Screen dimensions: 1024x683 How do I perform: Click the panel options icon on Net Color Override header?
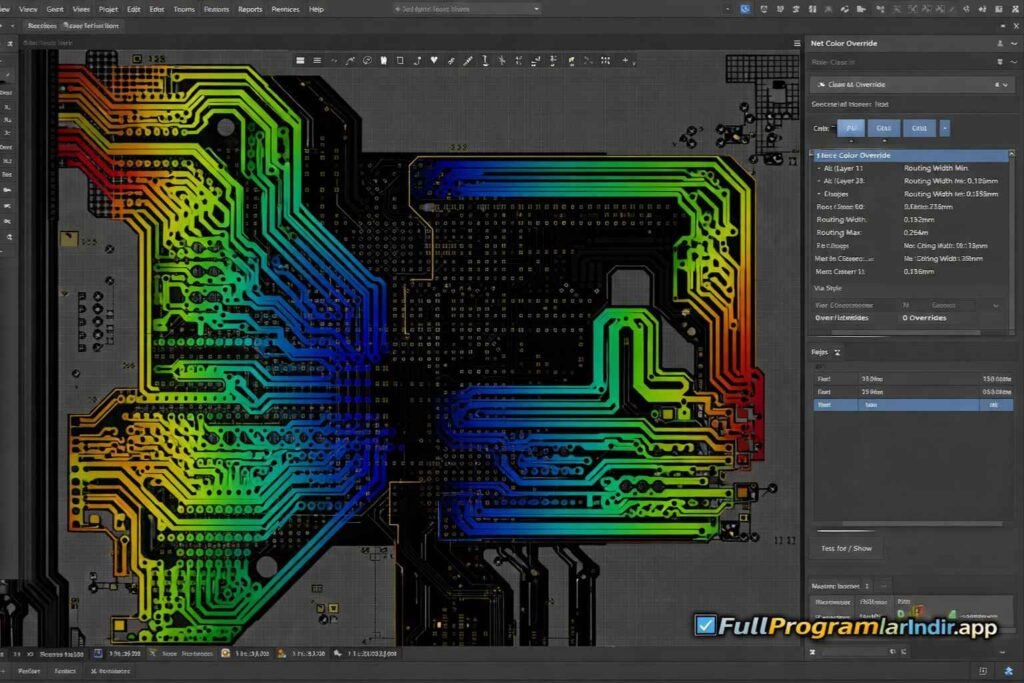pos(1000,43)
